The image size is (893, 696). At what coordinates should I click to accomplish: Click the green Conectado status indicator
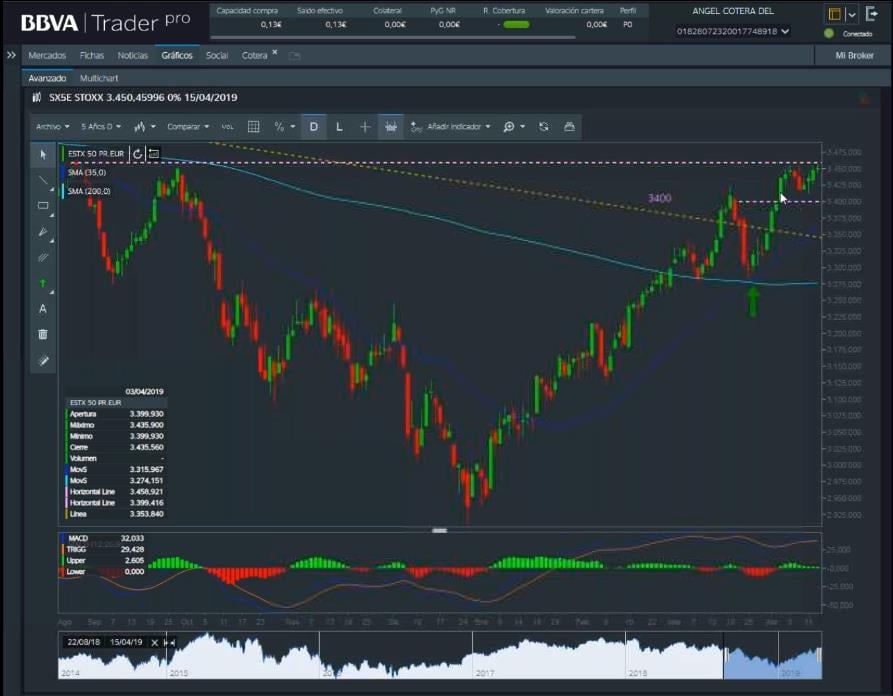(x=829, y=34)
